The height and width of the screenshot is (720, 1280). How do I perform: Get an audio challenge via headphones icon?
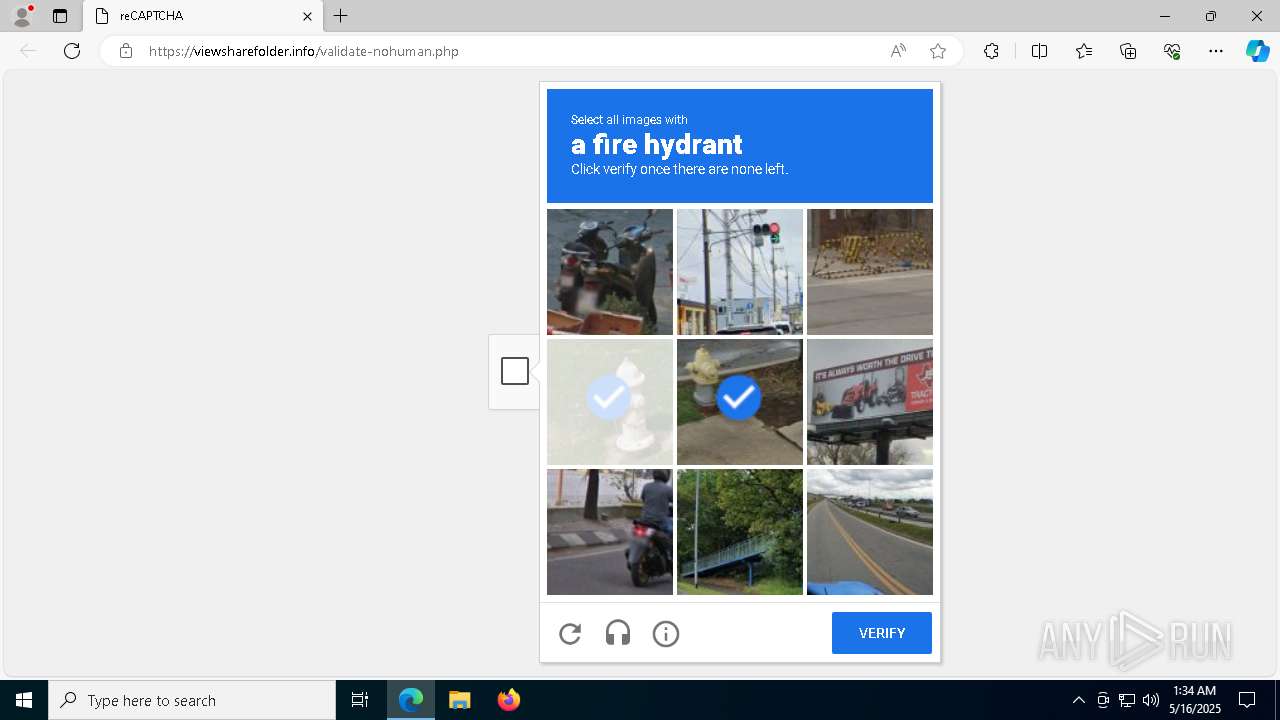coord(618,633)
